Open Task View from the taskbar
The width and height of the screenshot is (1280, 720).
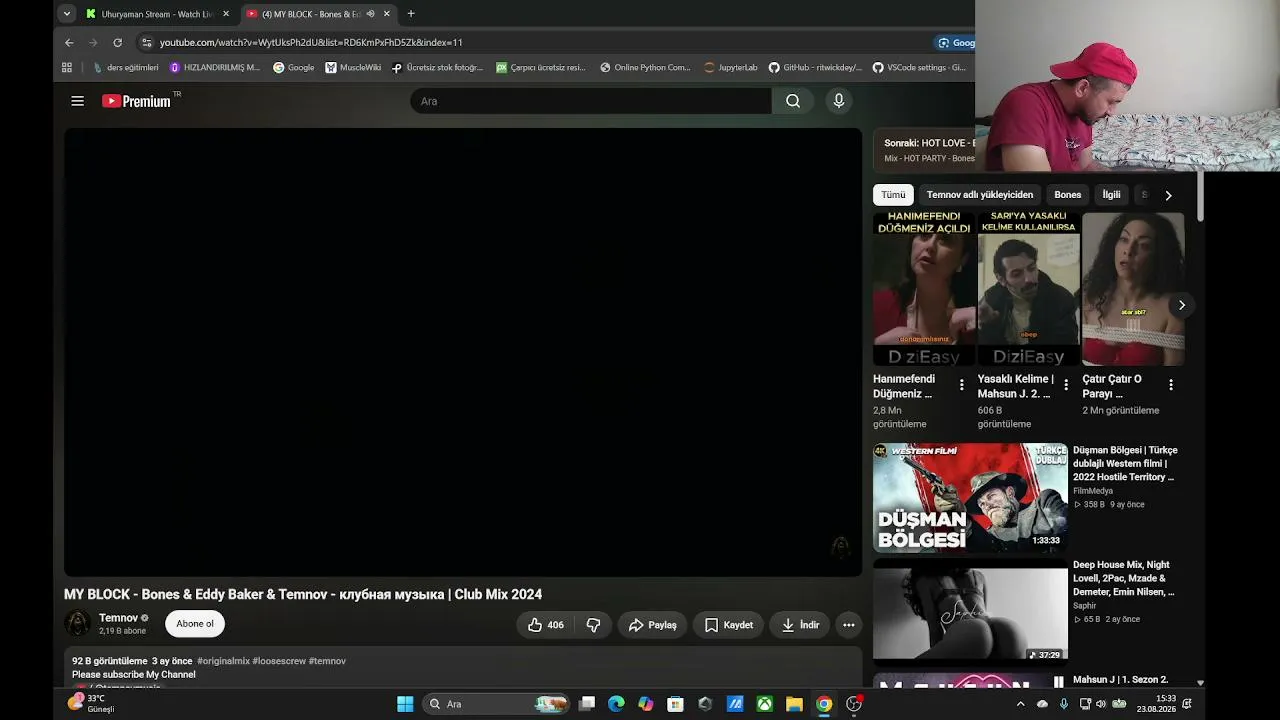(x=587, y=704)
